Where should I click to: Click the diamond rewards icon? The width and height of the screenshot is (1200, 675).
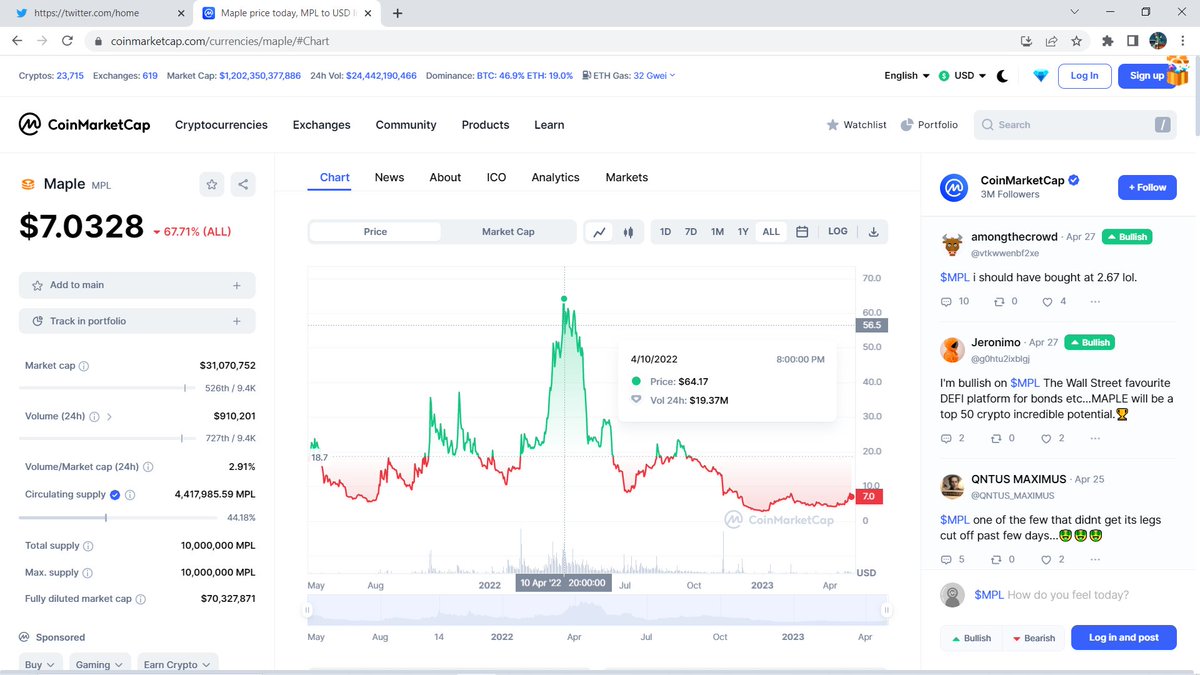[x=1040, y=75]
